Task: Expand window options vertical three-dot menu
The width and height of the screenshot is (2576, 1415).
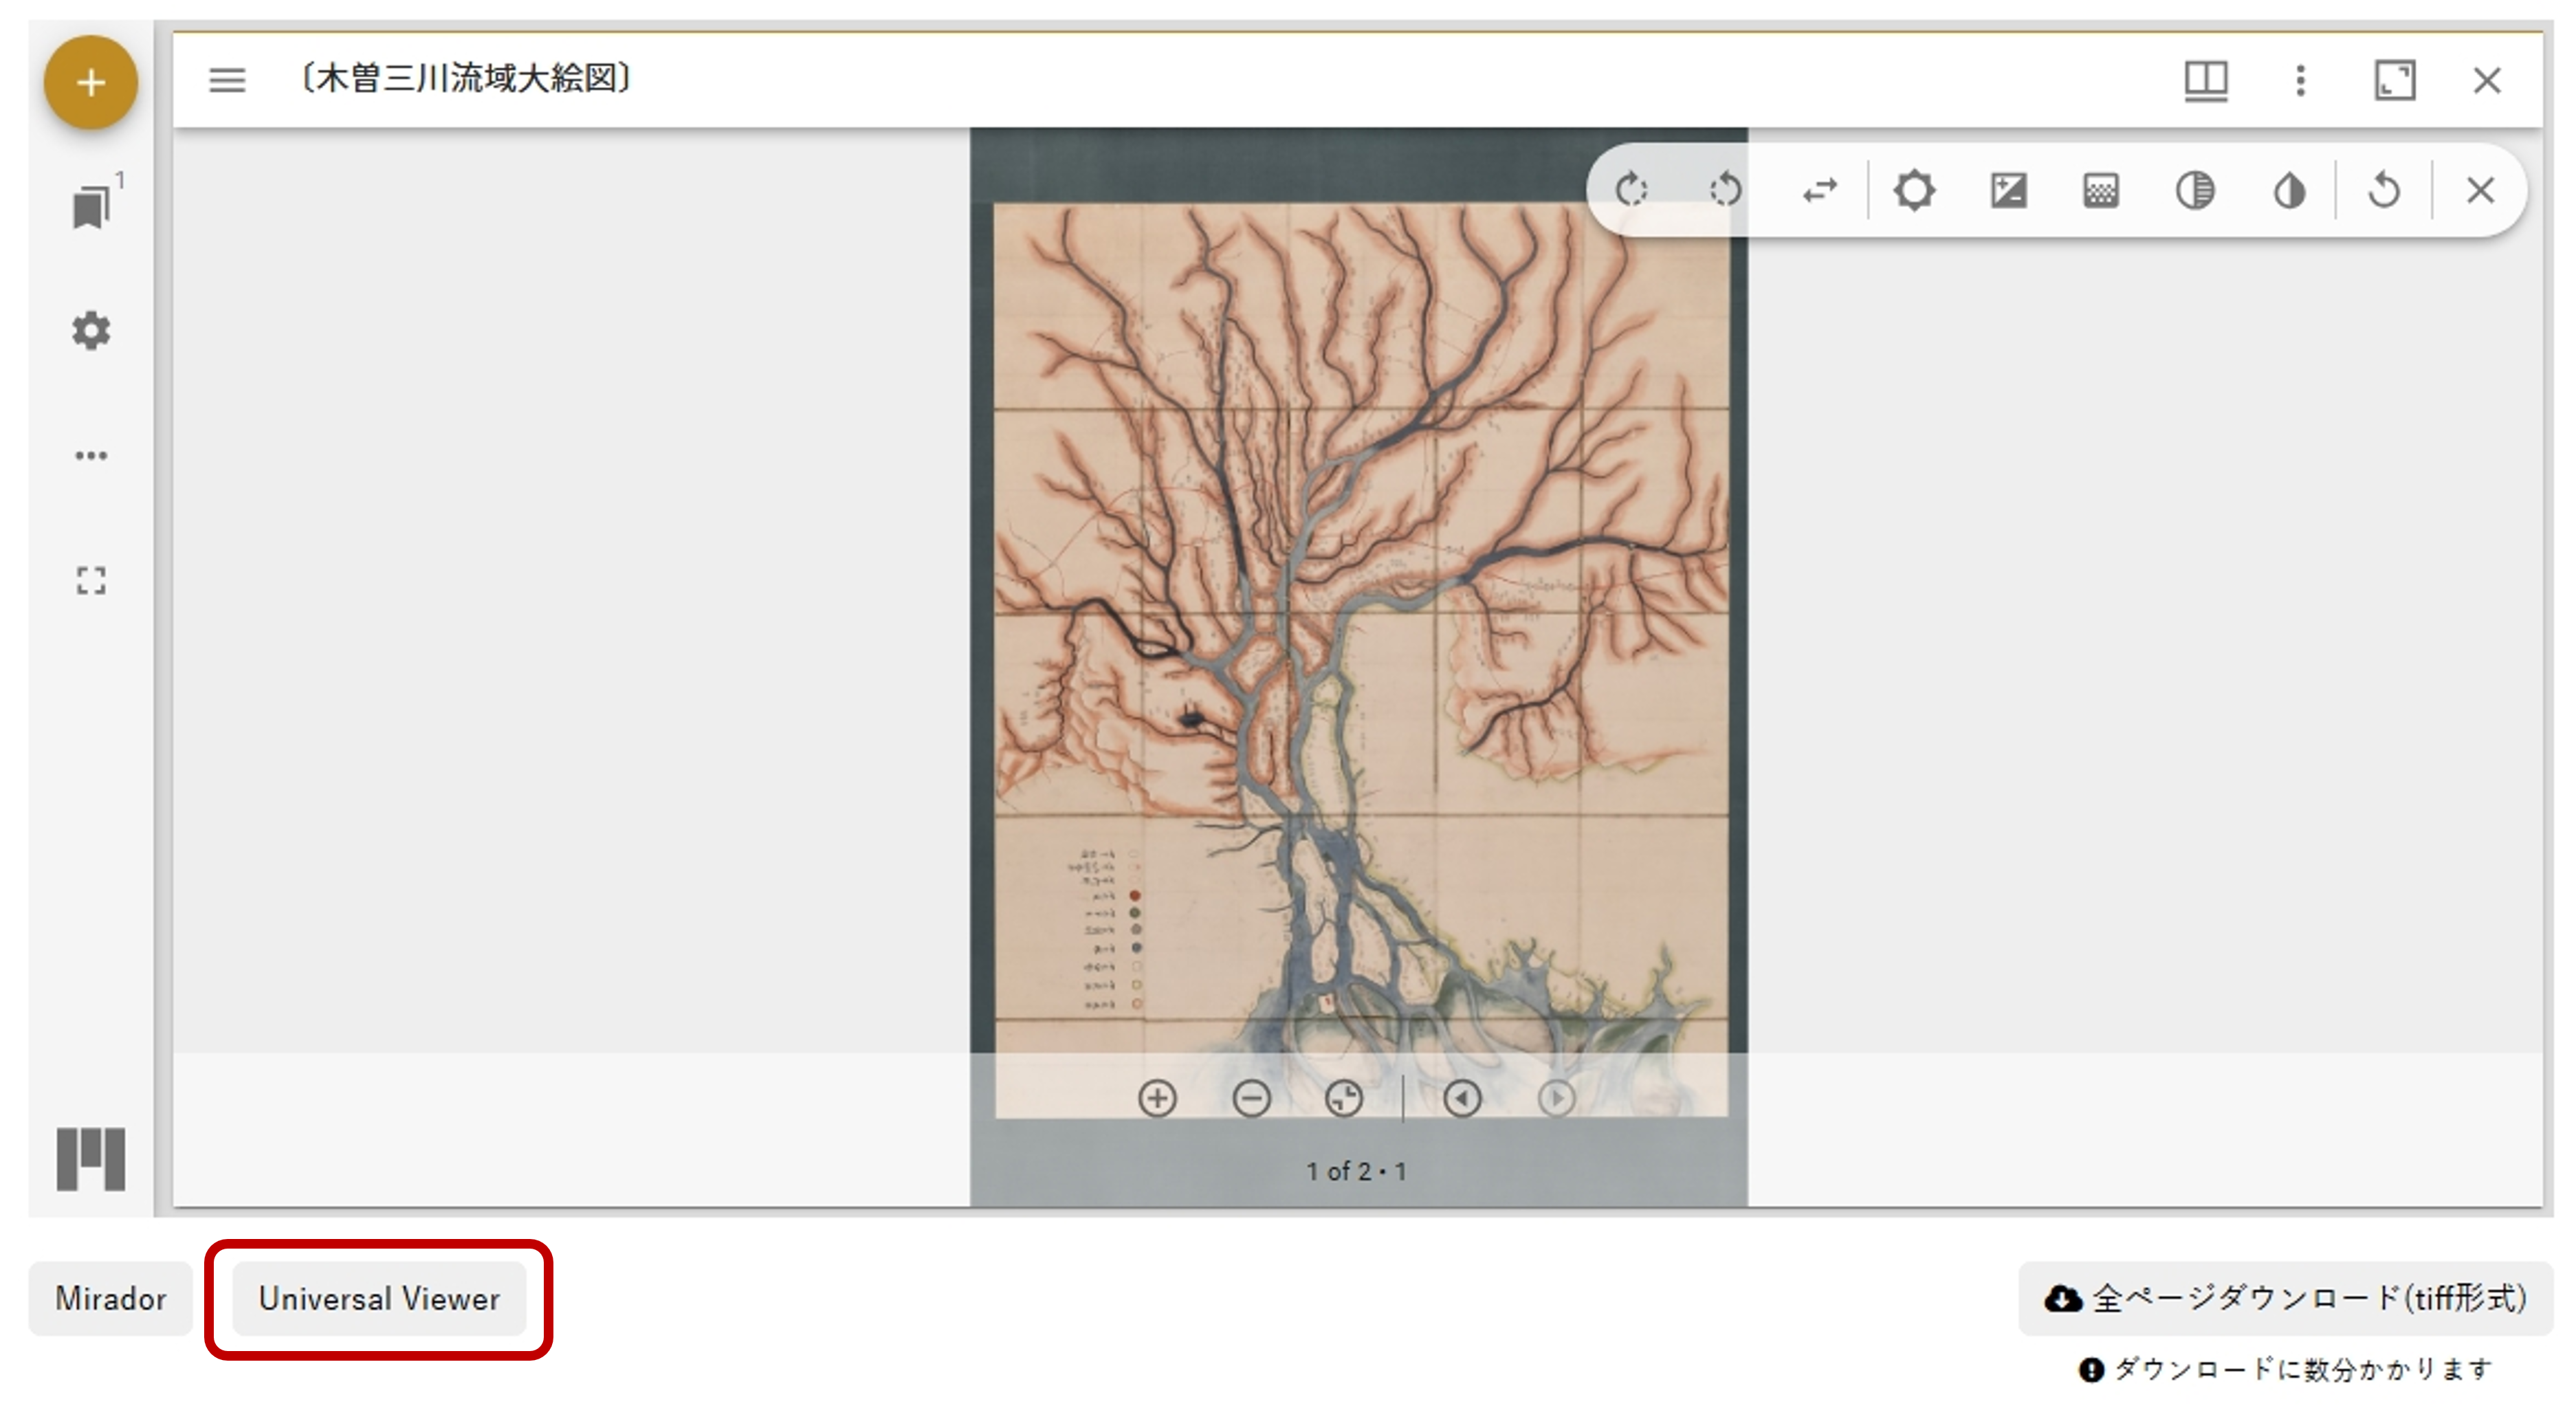Action: pos(2300,80)
